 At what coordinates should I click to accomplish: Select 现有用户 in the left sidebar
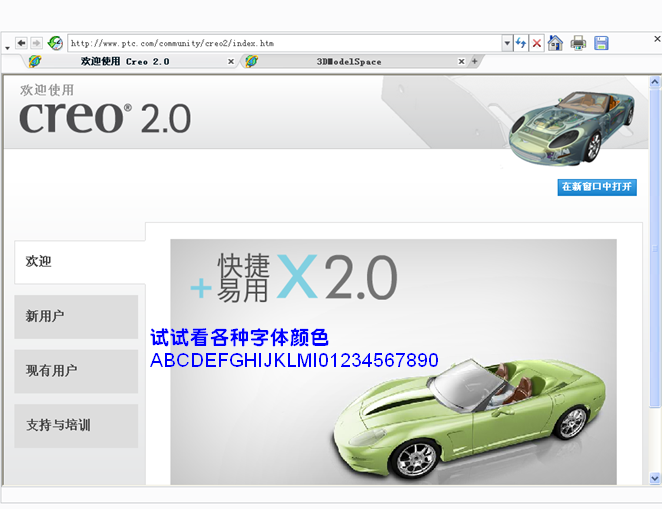(76, 370)
